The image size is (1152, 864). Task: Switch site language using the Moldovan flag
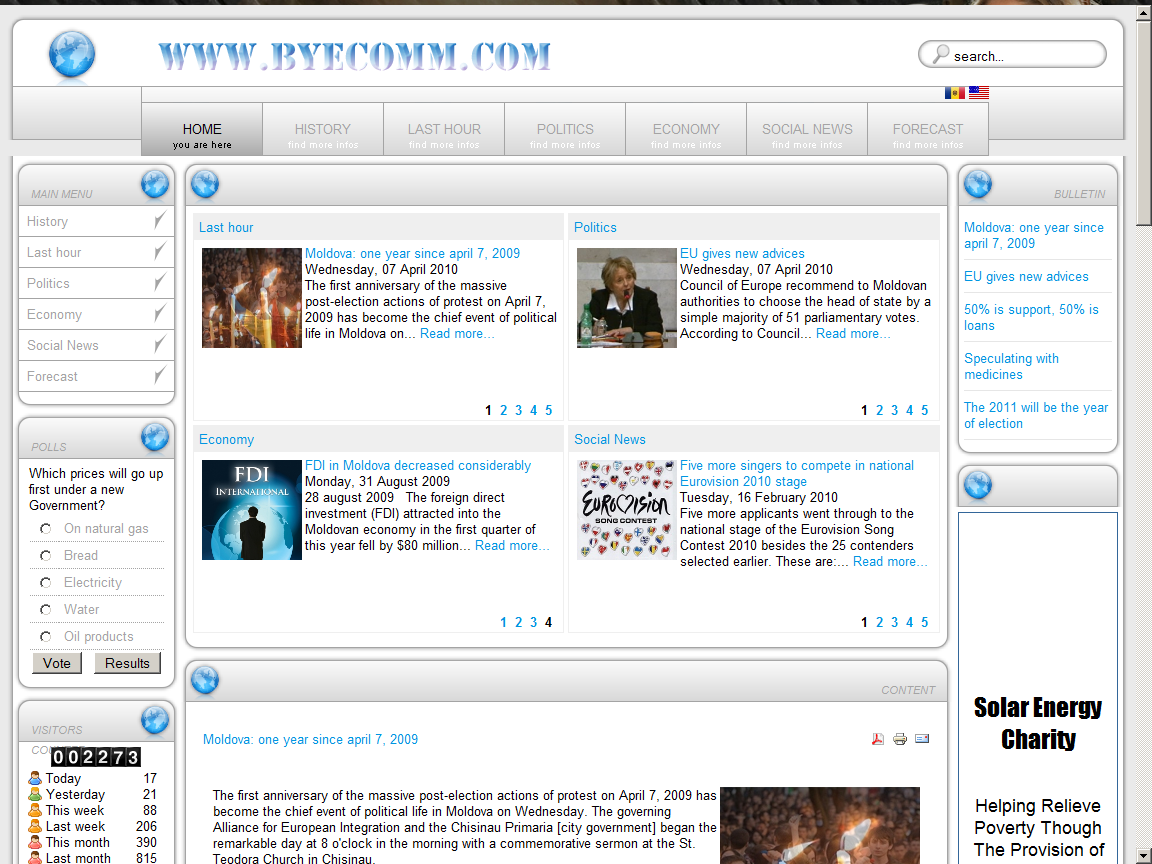tap(954, 92)
